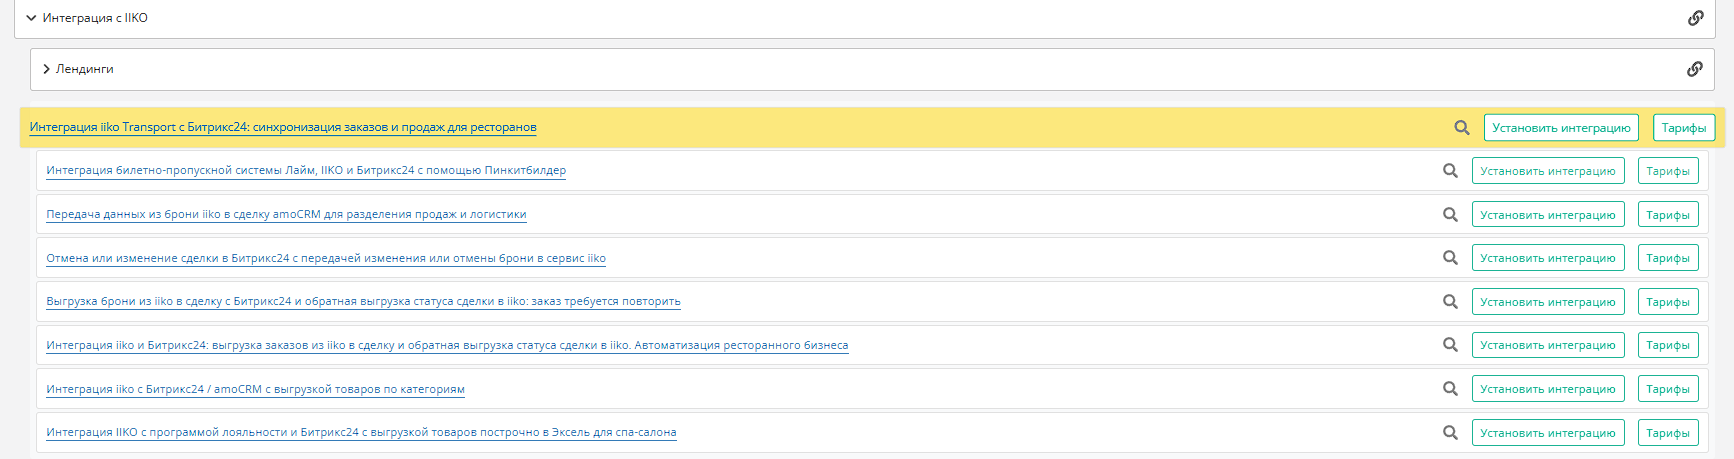
Task: Click magnifier icon for спа-салона integration row
Action: pos(1450,433)
